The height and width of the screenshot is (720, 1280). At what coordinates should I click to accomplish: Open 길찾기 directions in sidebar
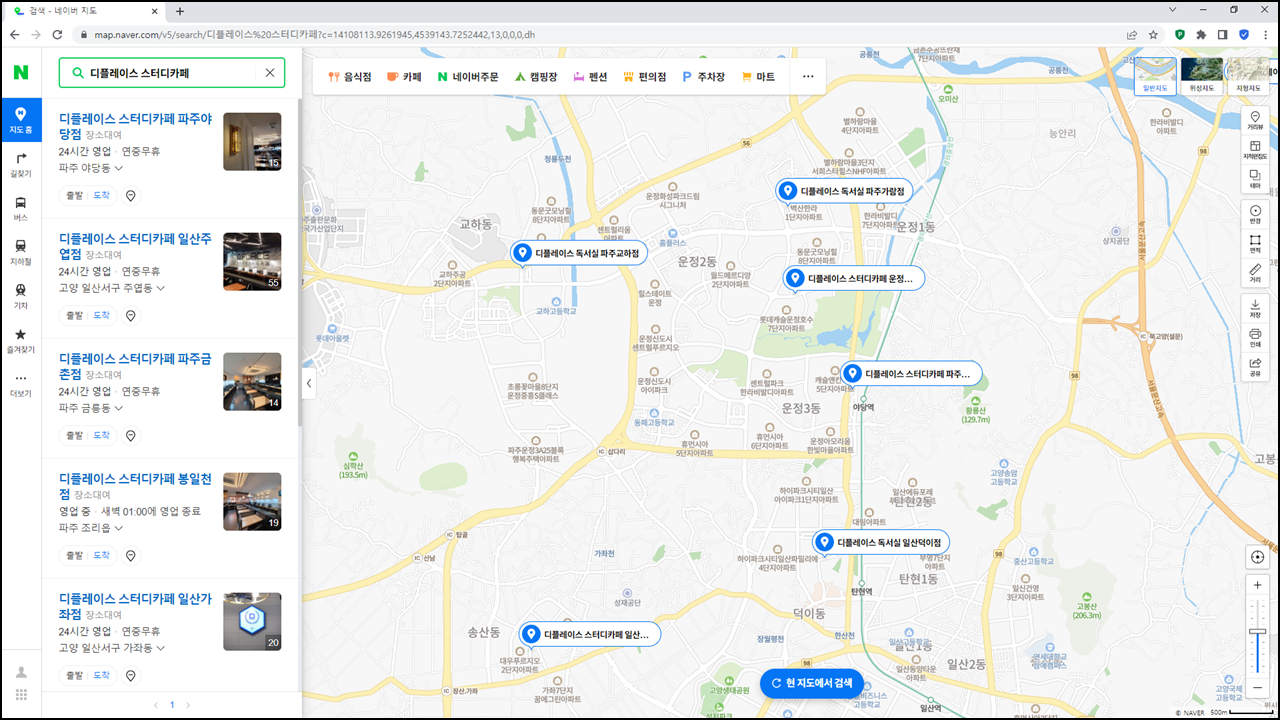pyautogui.click(x=21, y=164)
